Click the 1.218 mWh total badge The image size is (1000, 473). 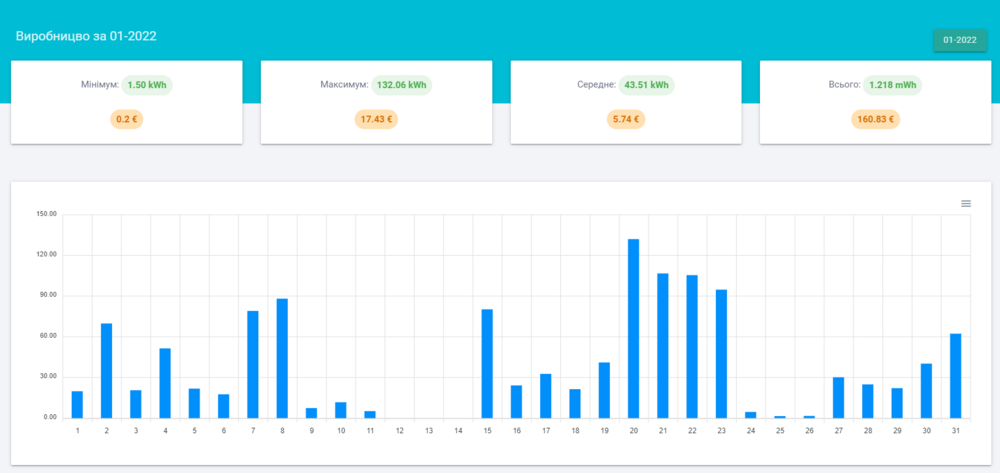point(893,85)
